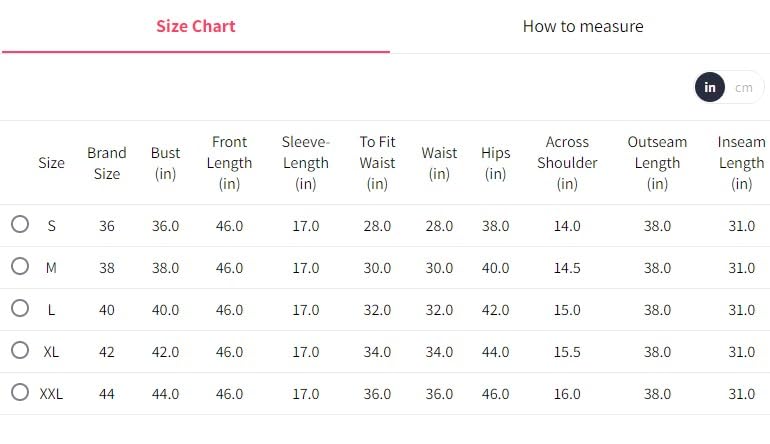The image size is (770, 444).
Task: Click the Outseam Length column header
Action: click(x=657, y=163)
